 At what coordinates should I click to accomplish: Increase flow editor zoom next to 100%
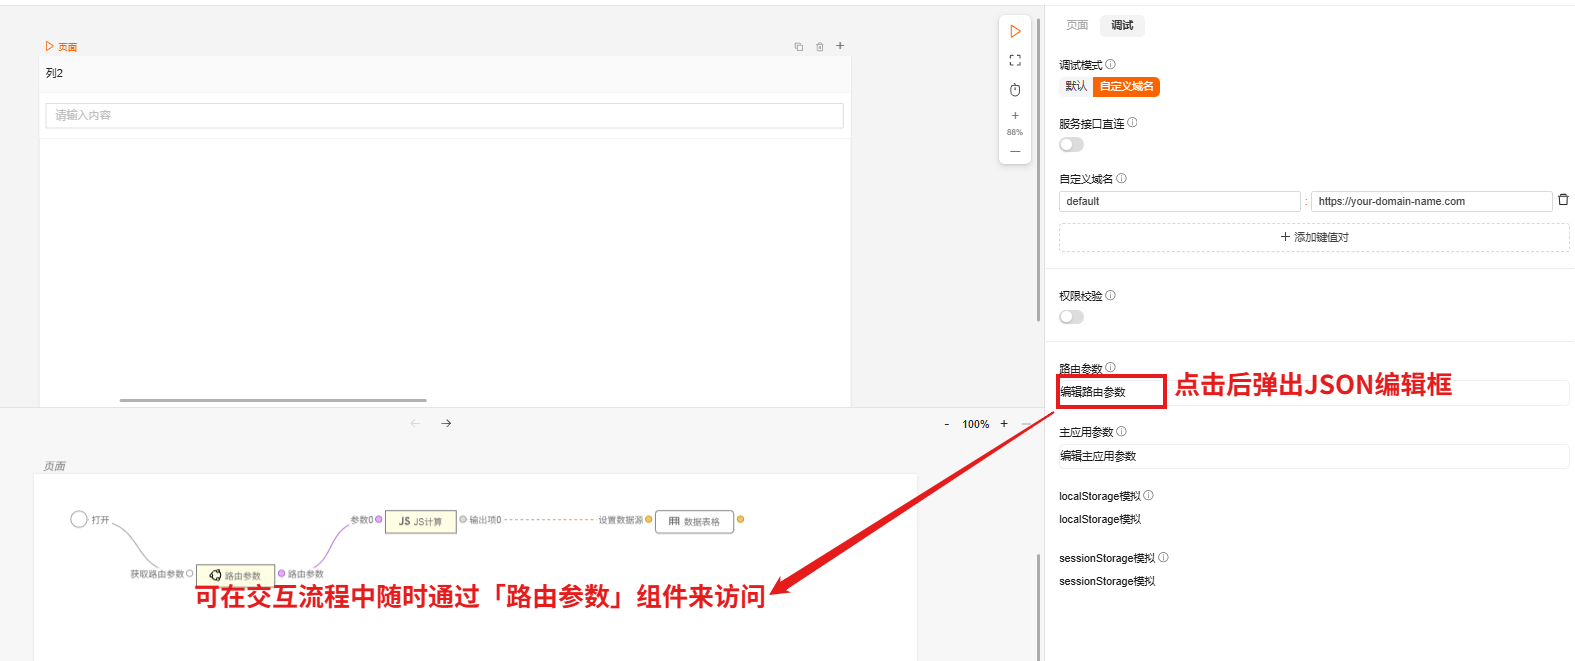click(x=1004, y=424)
